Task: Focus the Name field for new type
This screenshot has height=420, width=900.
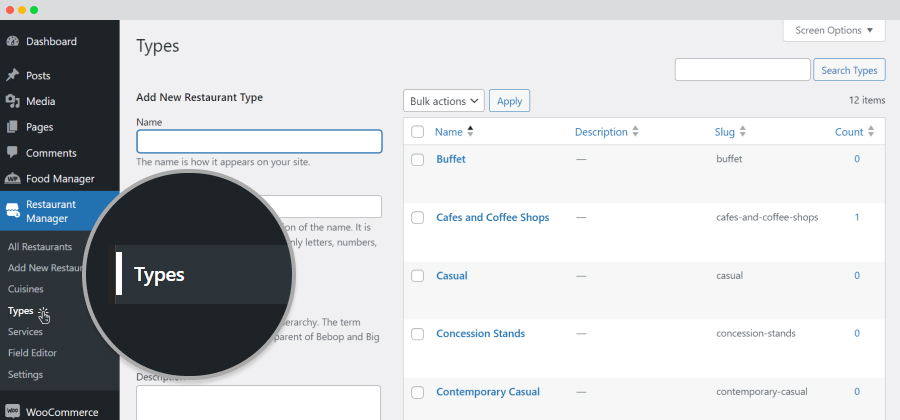Action: 259,141
